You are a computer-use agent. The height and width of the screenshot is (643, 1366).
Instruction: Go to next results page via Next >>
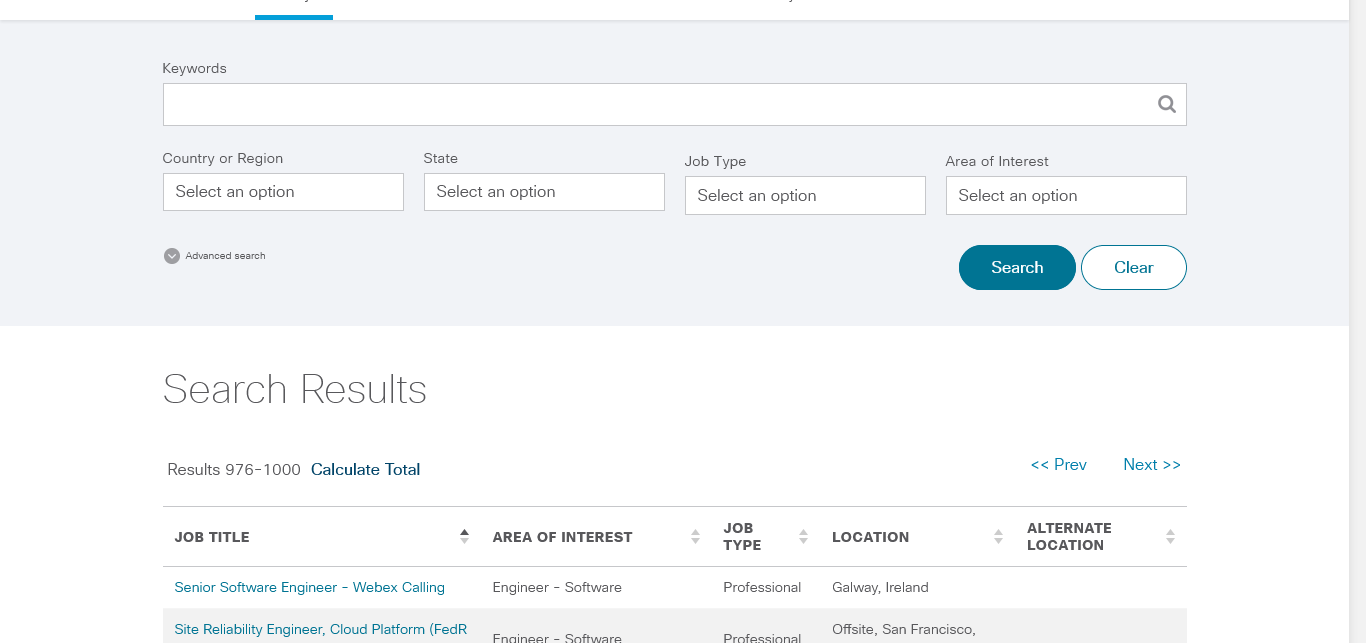tap(1151, 464)
